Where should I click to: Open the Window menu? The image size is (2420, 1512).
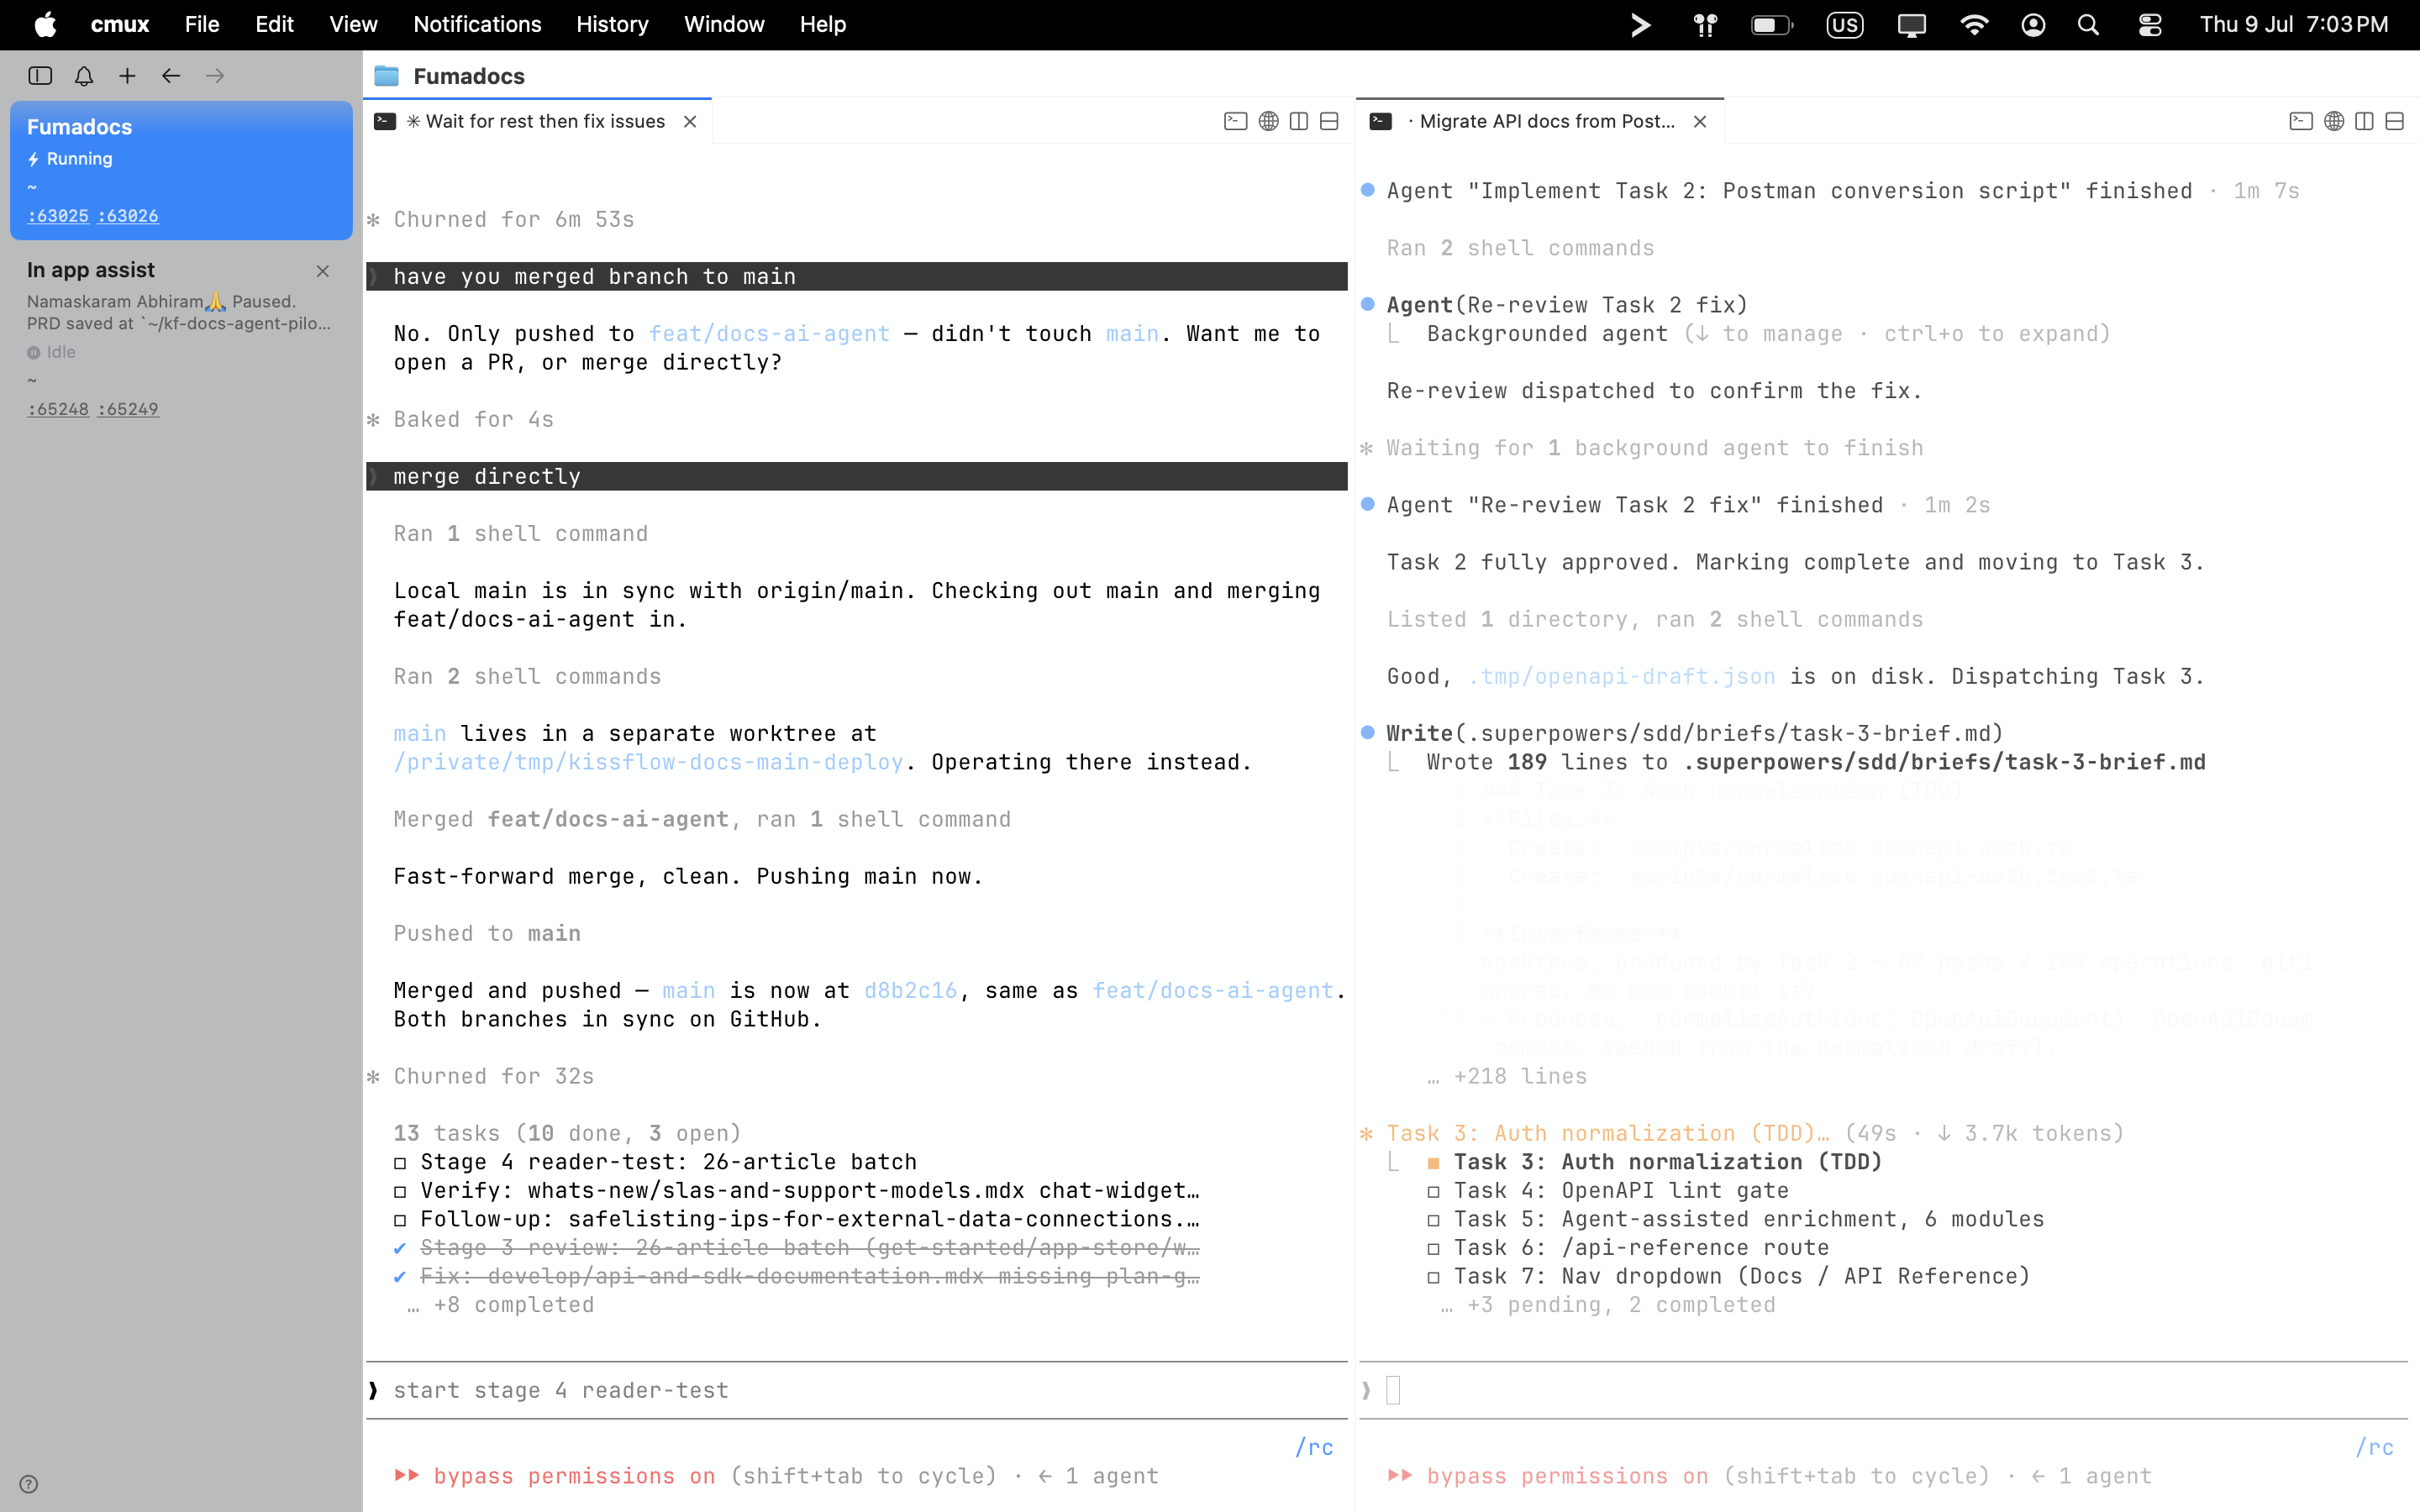[724, 24]
